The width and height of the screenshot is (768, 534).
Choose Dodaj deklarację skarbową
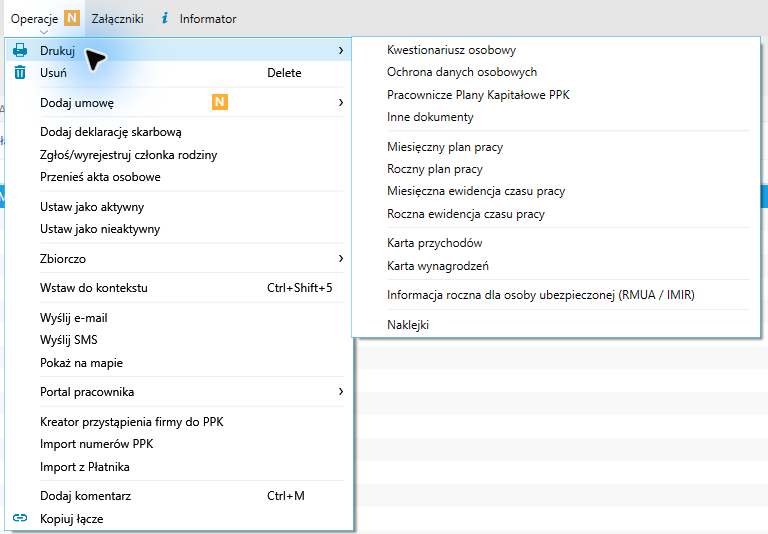tap(179, 132)
